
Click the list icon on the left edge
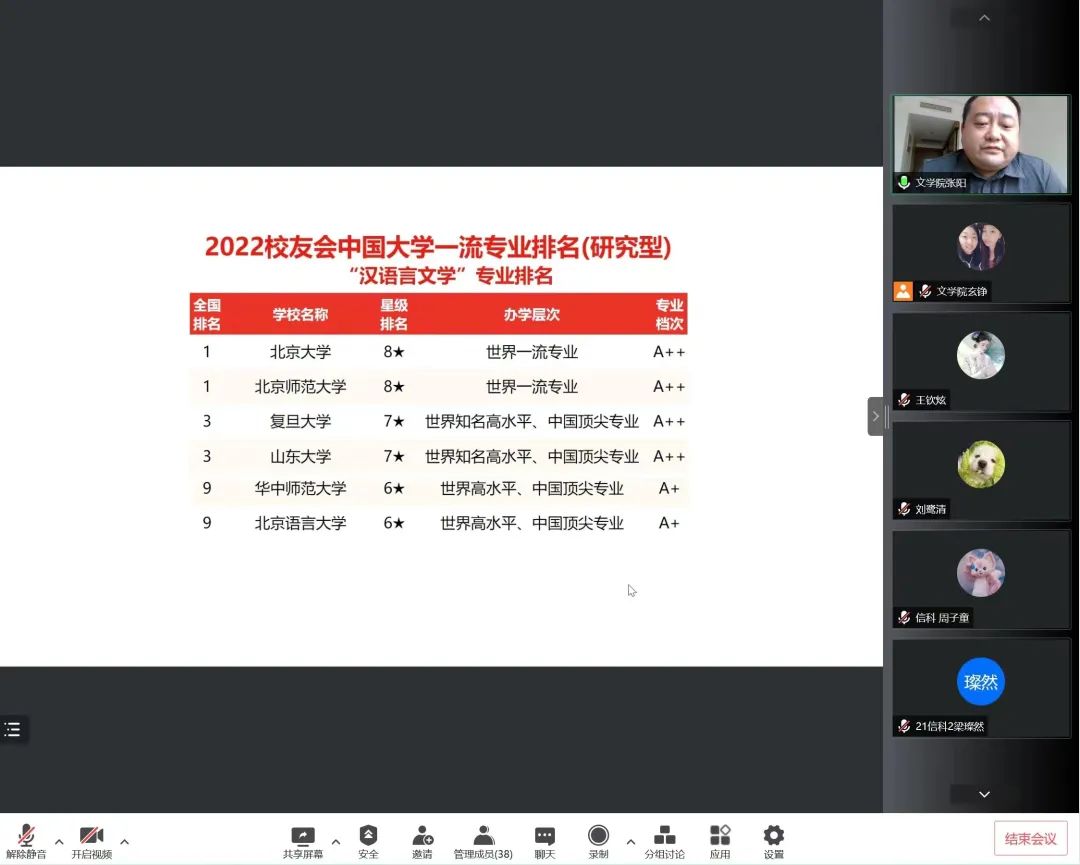tap(12, 729)
